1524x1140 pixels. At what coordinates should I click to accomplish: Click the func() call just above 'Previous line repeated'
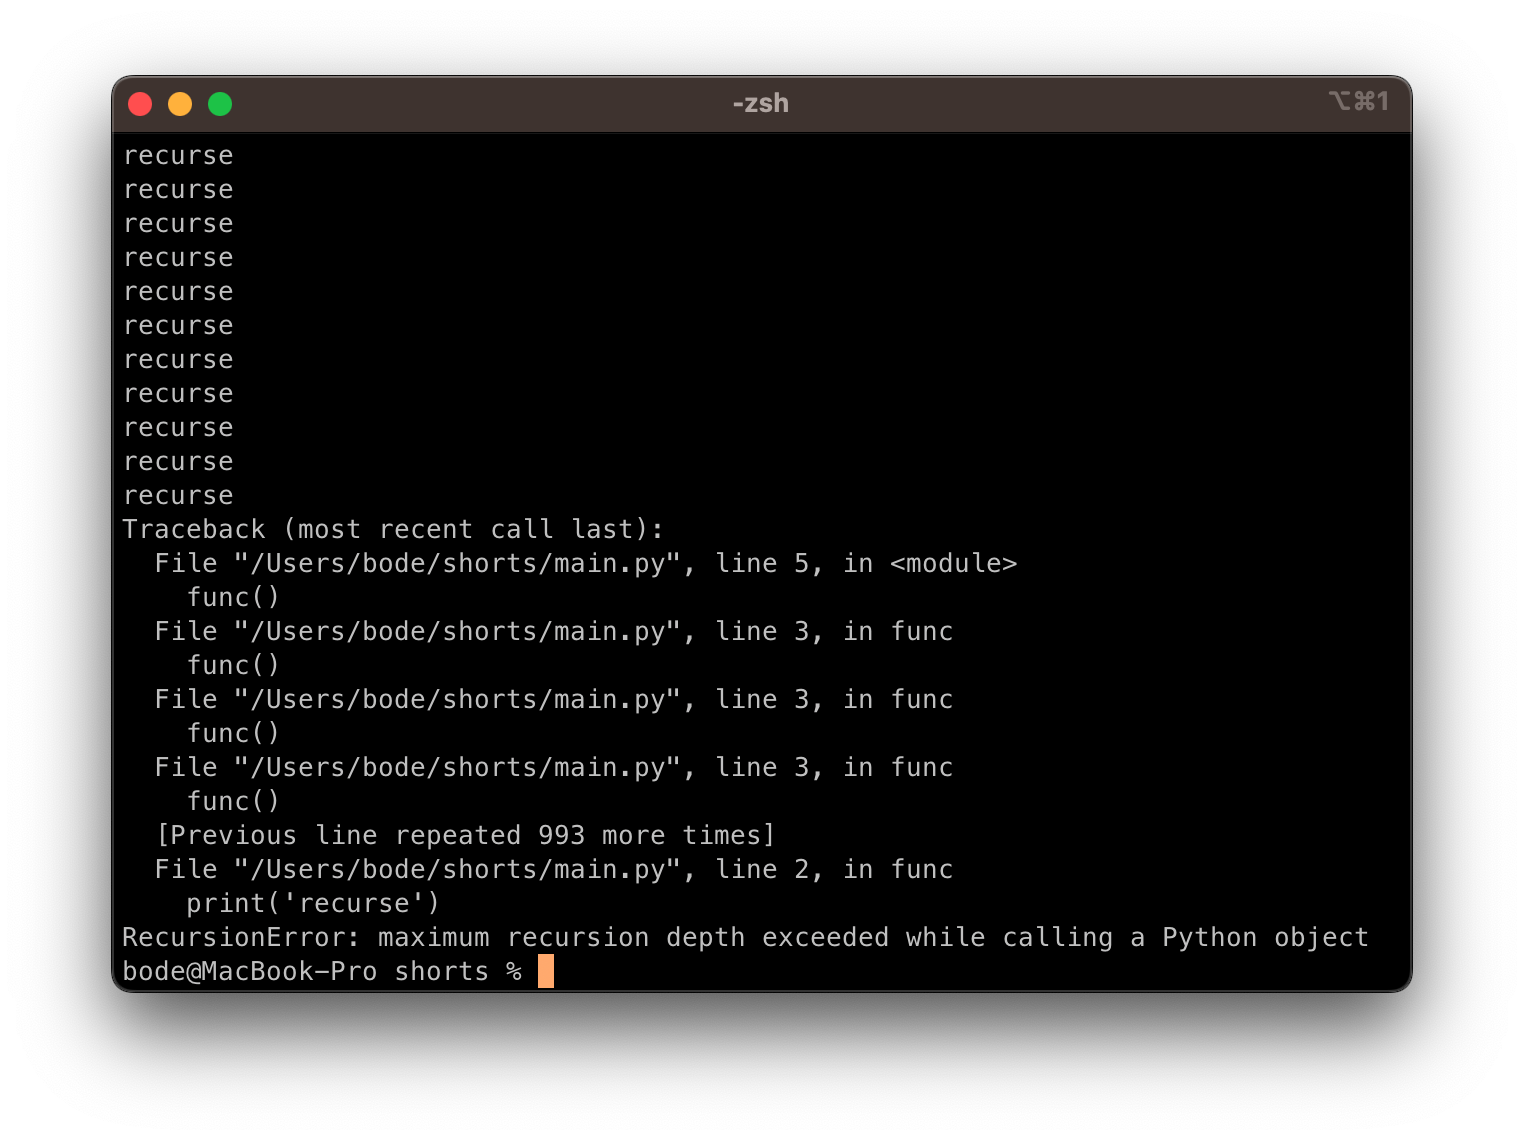[233, 801]
